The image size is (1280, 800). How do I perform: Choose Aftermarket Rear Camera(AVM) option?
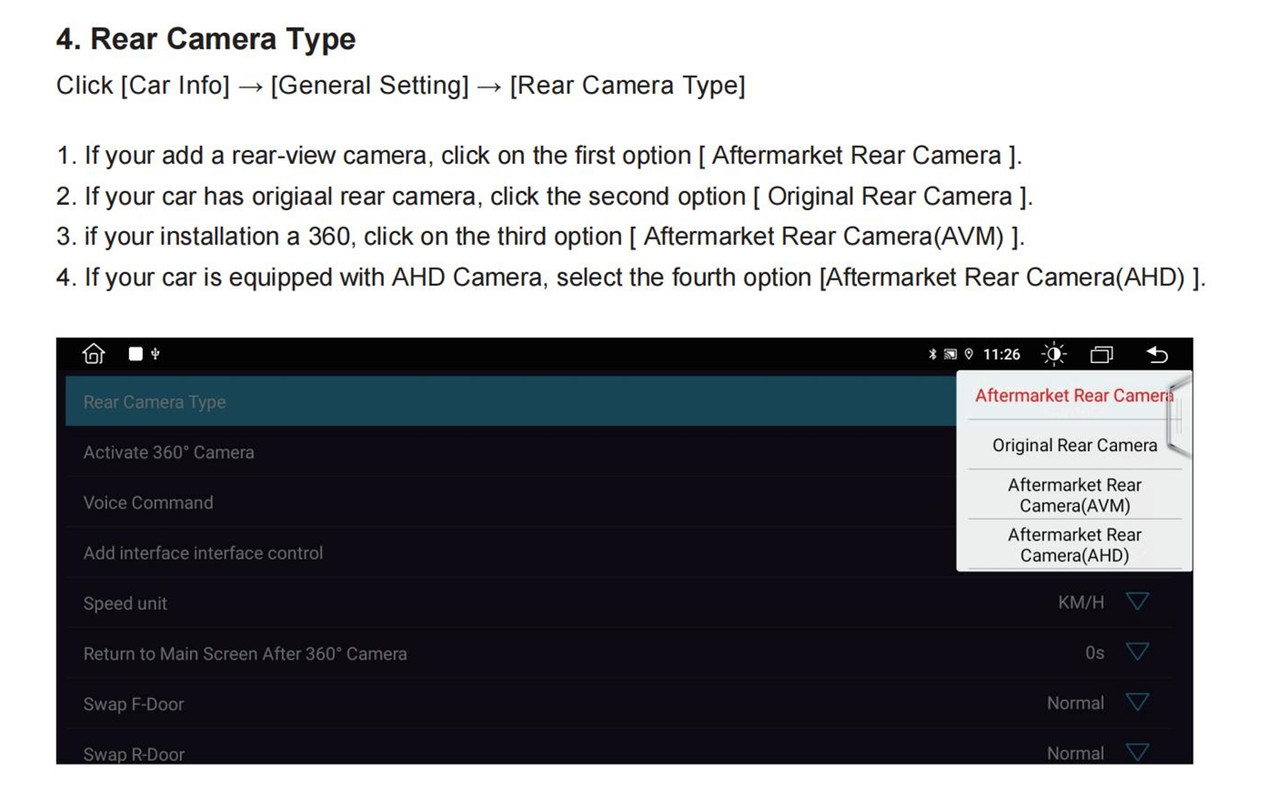[1074, 495]
